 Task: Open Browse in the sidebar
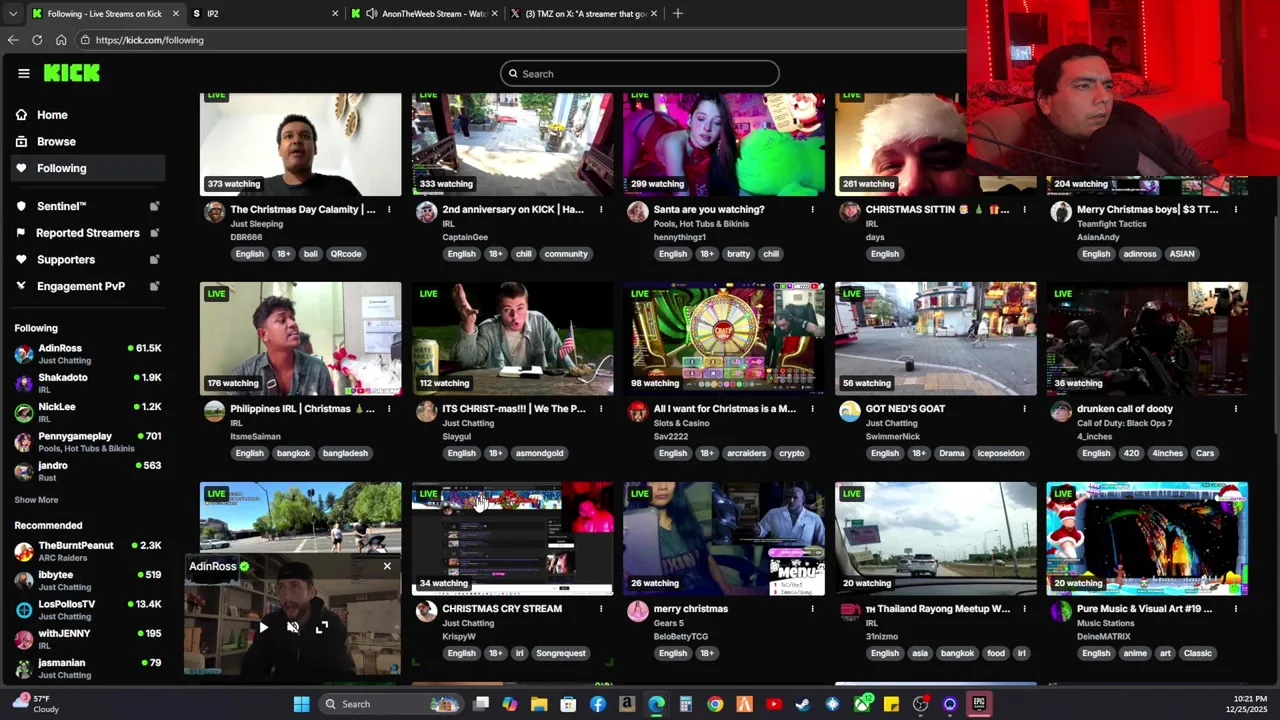(x=56, y=142)
